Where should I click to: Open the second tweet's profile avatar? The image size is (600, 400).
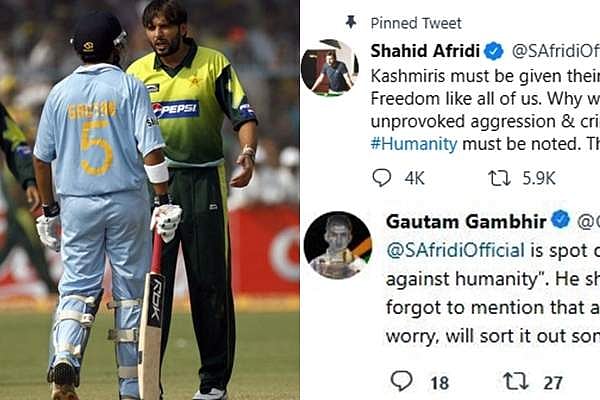(x=338, y=245)
